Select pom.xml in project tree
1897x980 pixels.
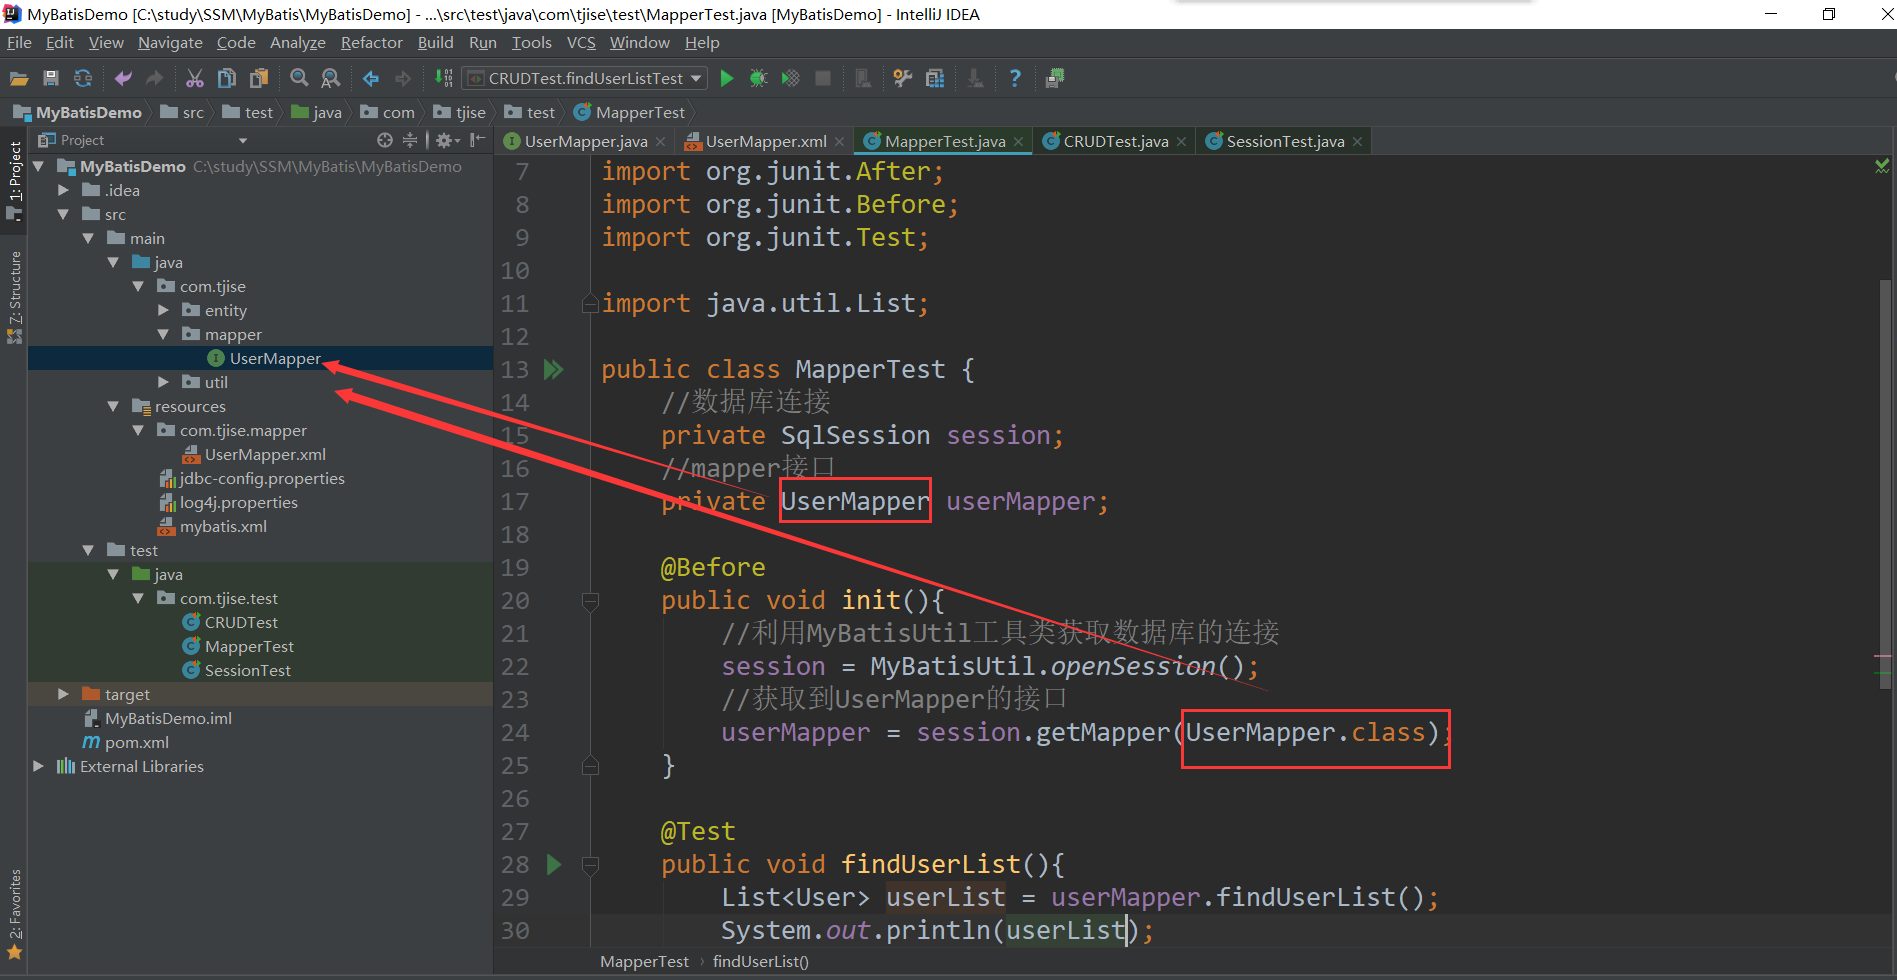click(x=136, y=742)
